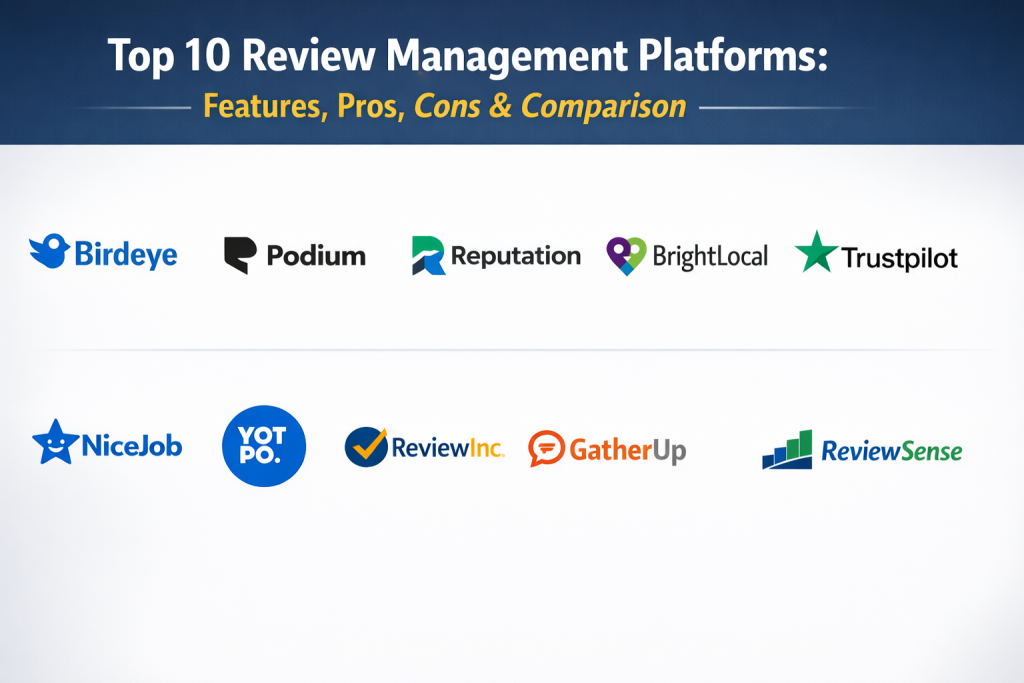Open the NiceJob name text

coord(132,446)
